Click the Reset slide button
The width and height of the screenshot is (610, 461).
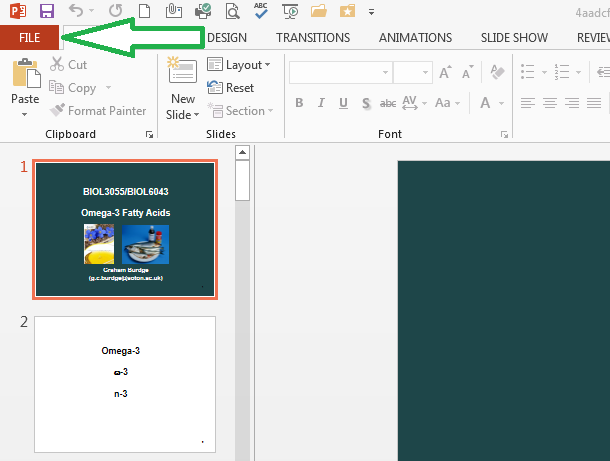click(232, 88)
